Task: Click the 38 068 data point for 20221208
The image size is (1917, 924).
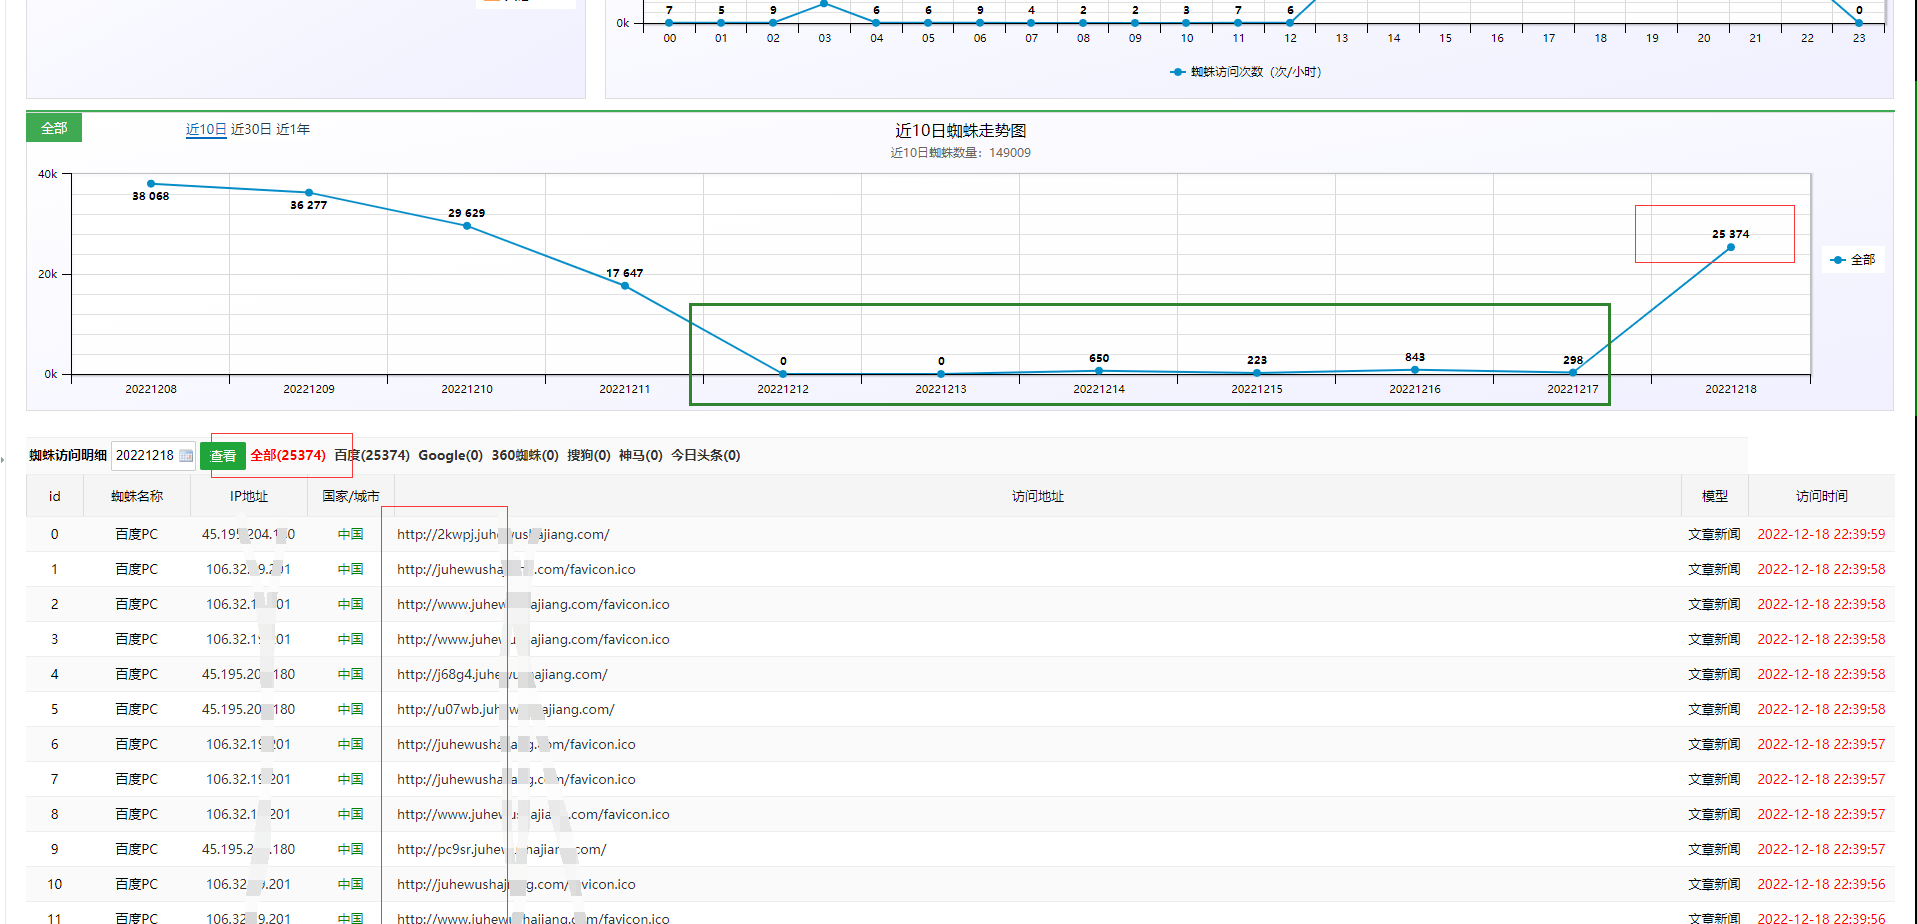Action: pos(151,184)
